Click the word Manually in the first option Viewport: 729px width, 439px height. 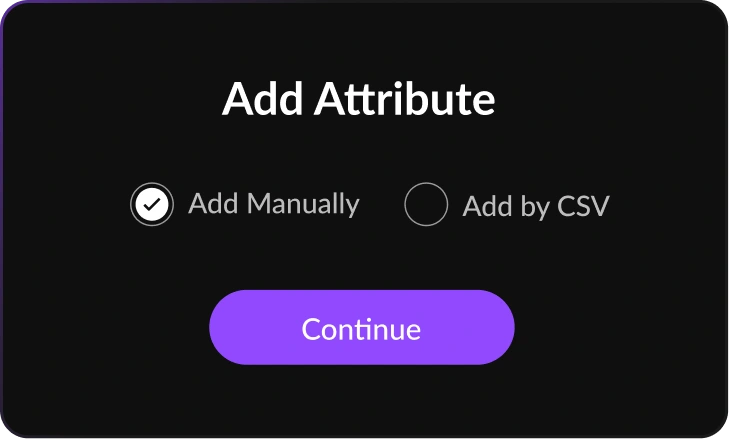tap(302, 204)
